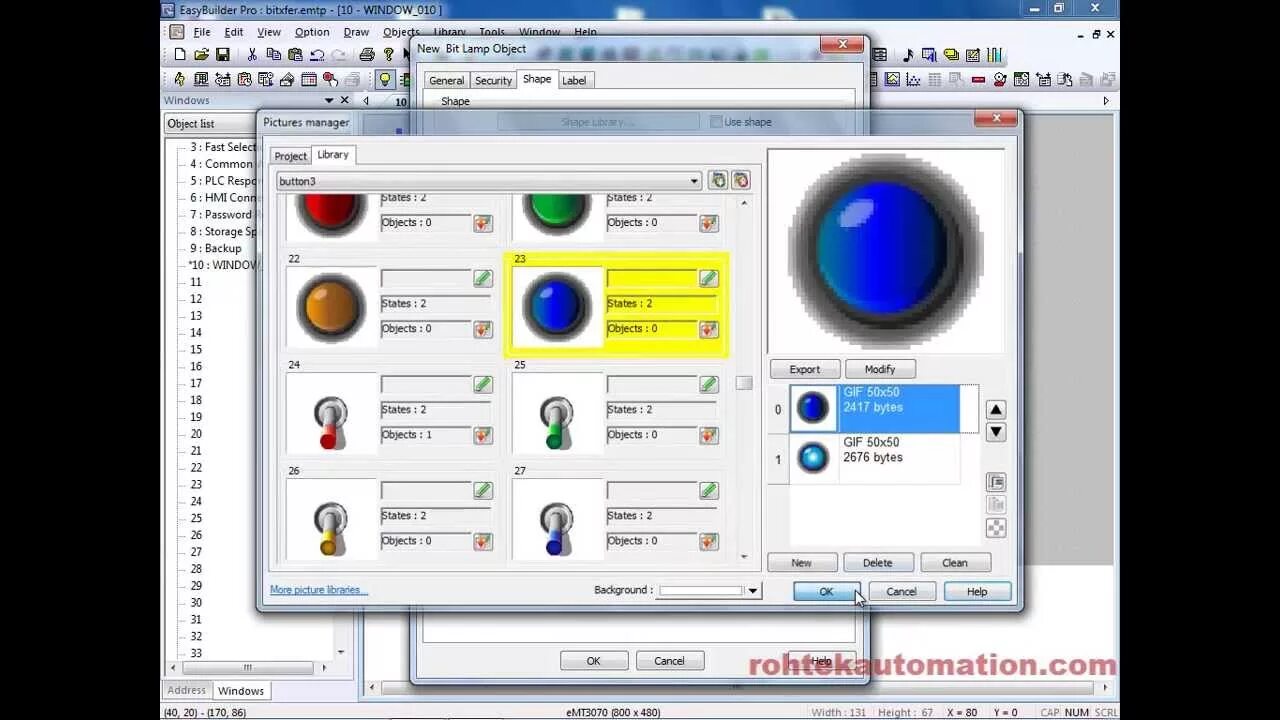Click the Open project folder icon

(201, 54)
